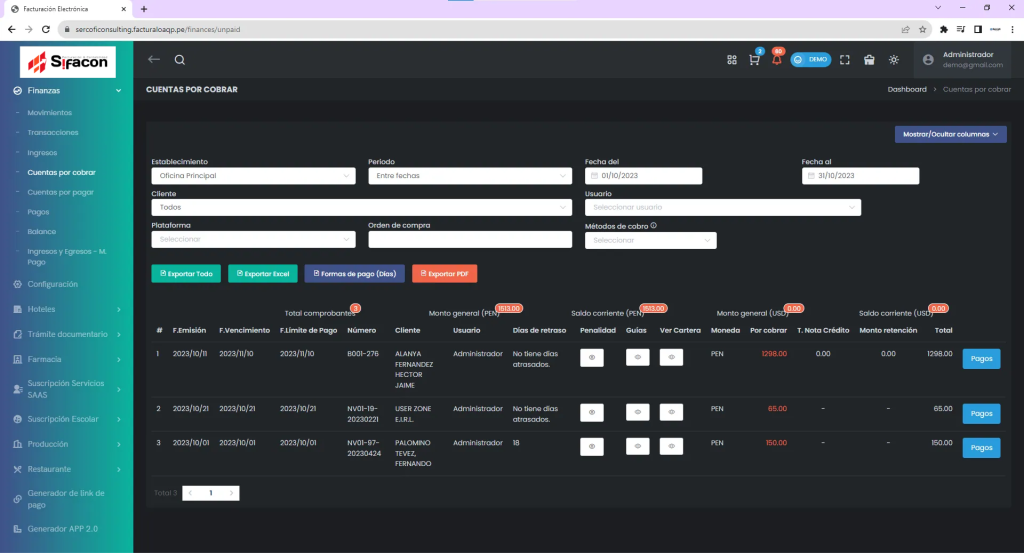The width and height of the screenshot is (1024, 554).
Task: Click the search magnifier icon in header
Action: pyautogui.click(x=180, y=60)
